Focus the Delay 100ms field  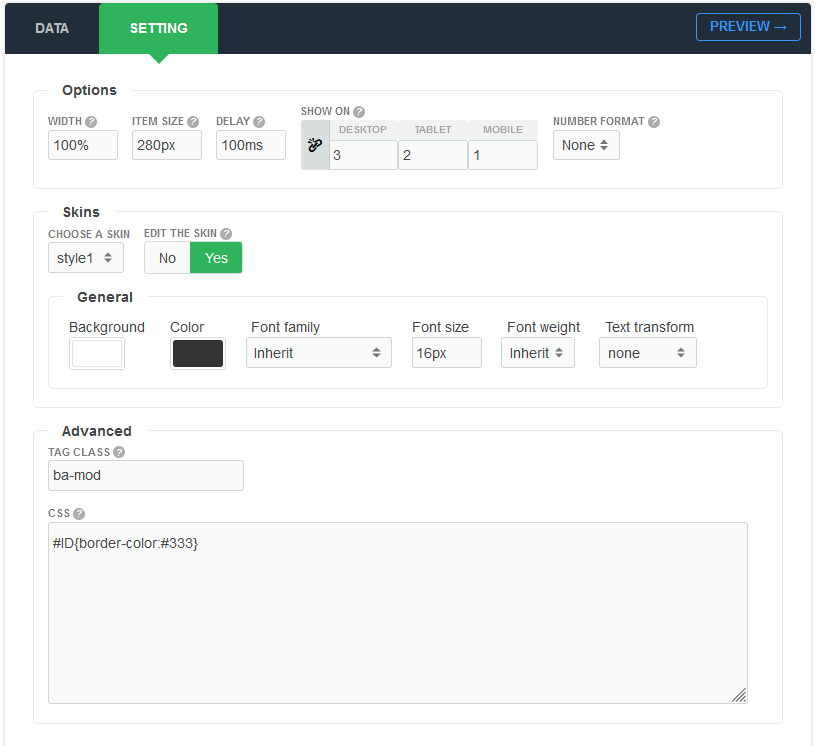tap(251, 145)
